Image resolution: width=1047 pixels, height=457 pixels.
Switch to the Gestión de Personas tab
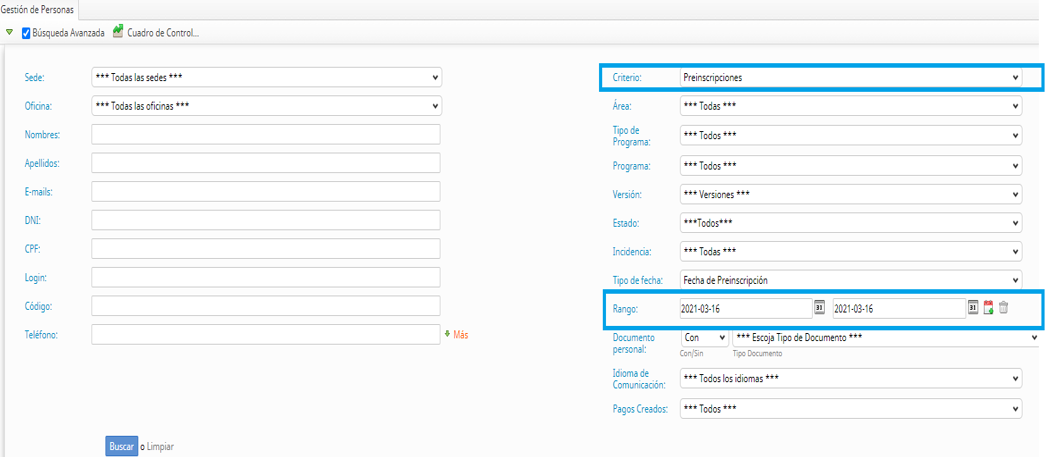point(37,9)
